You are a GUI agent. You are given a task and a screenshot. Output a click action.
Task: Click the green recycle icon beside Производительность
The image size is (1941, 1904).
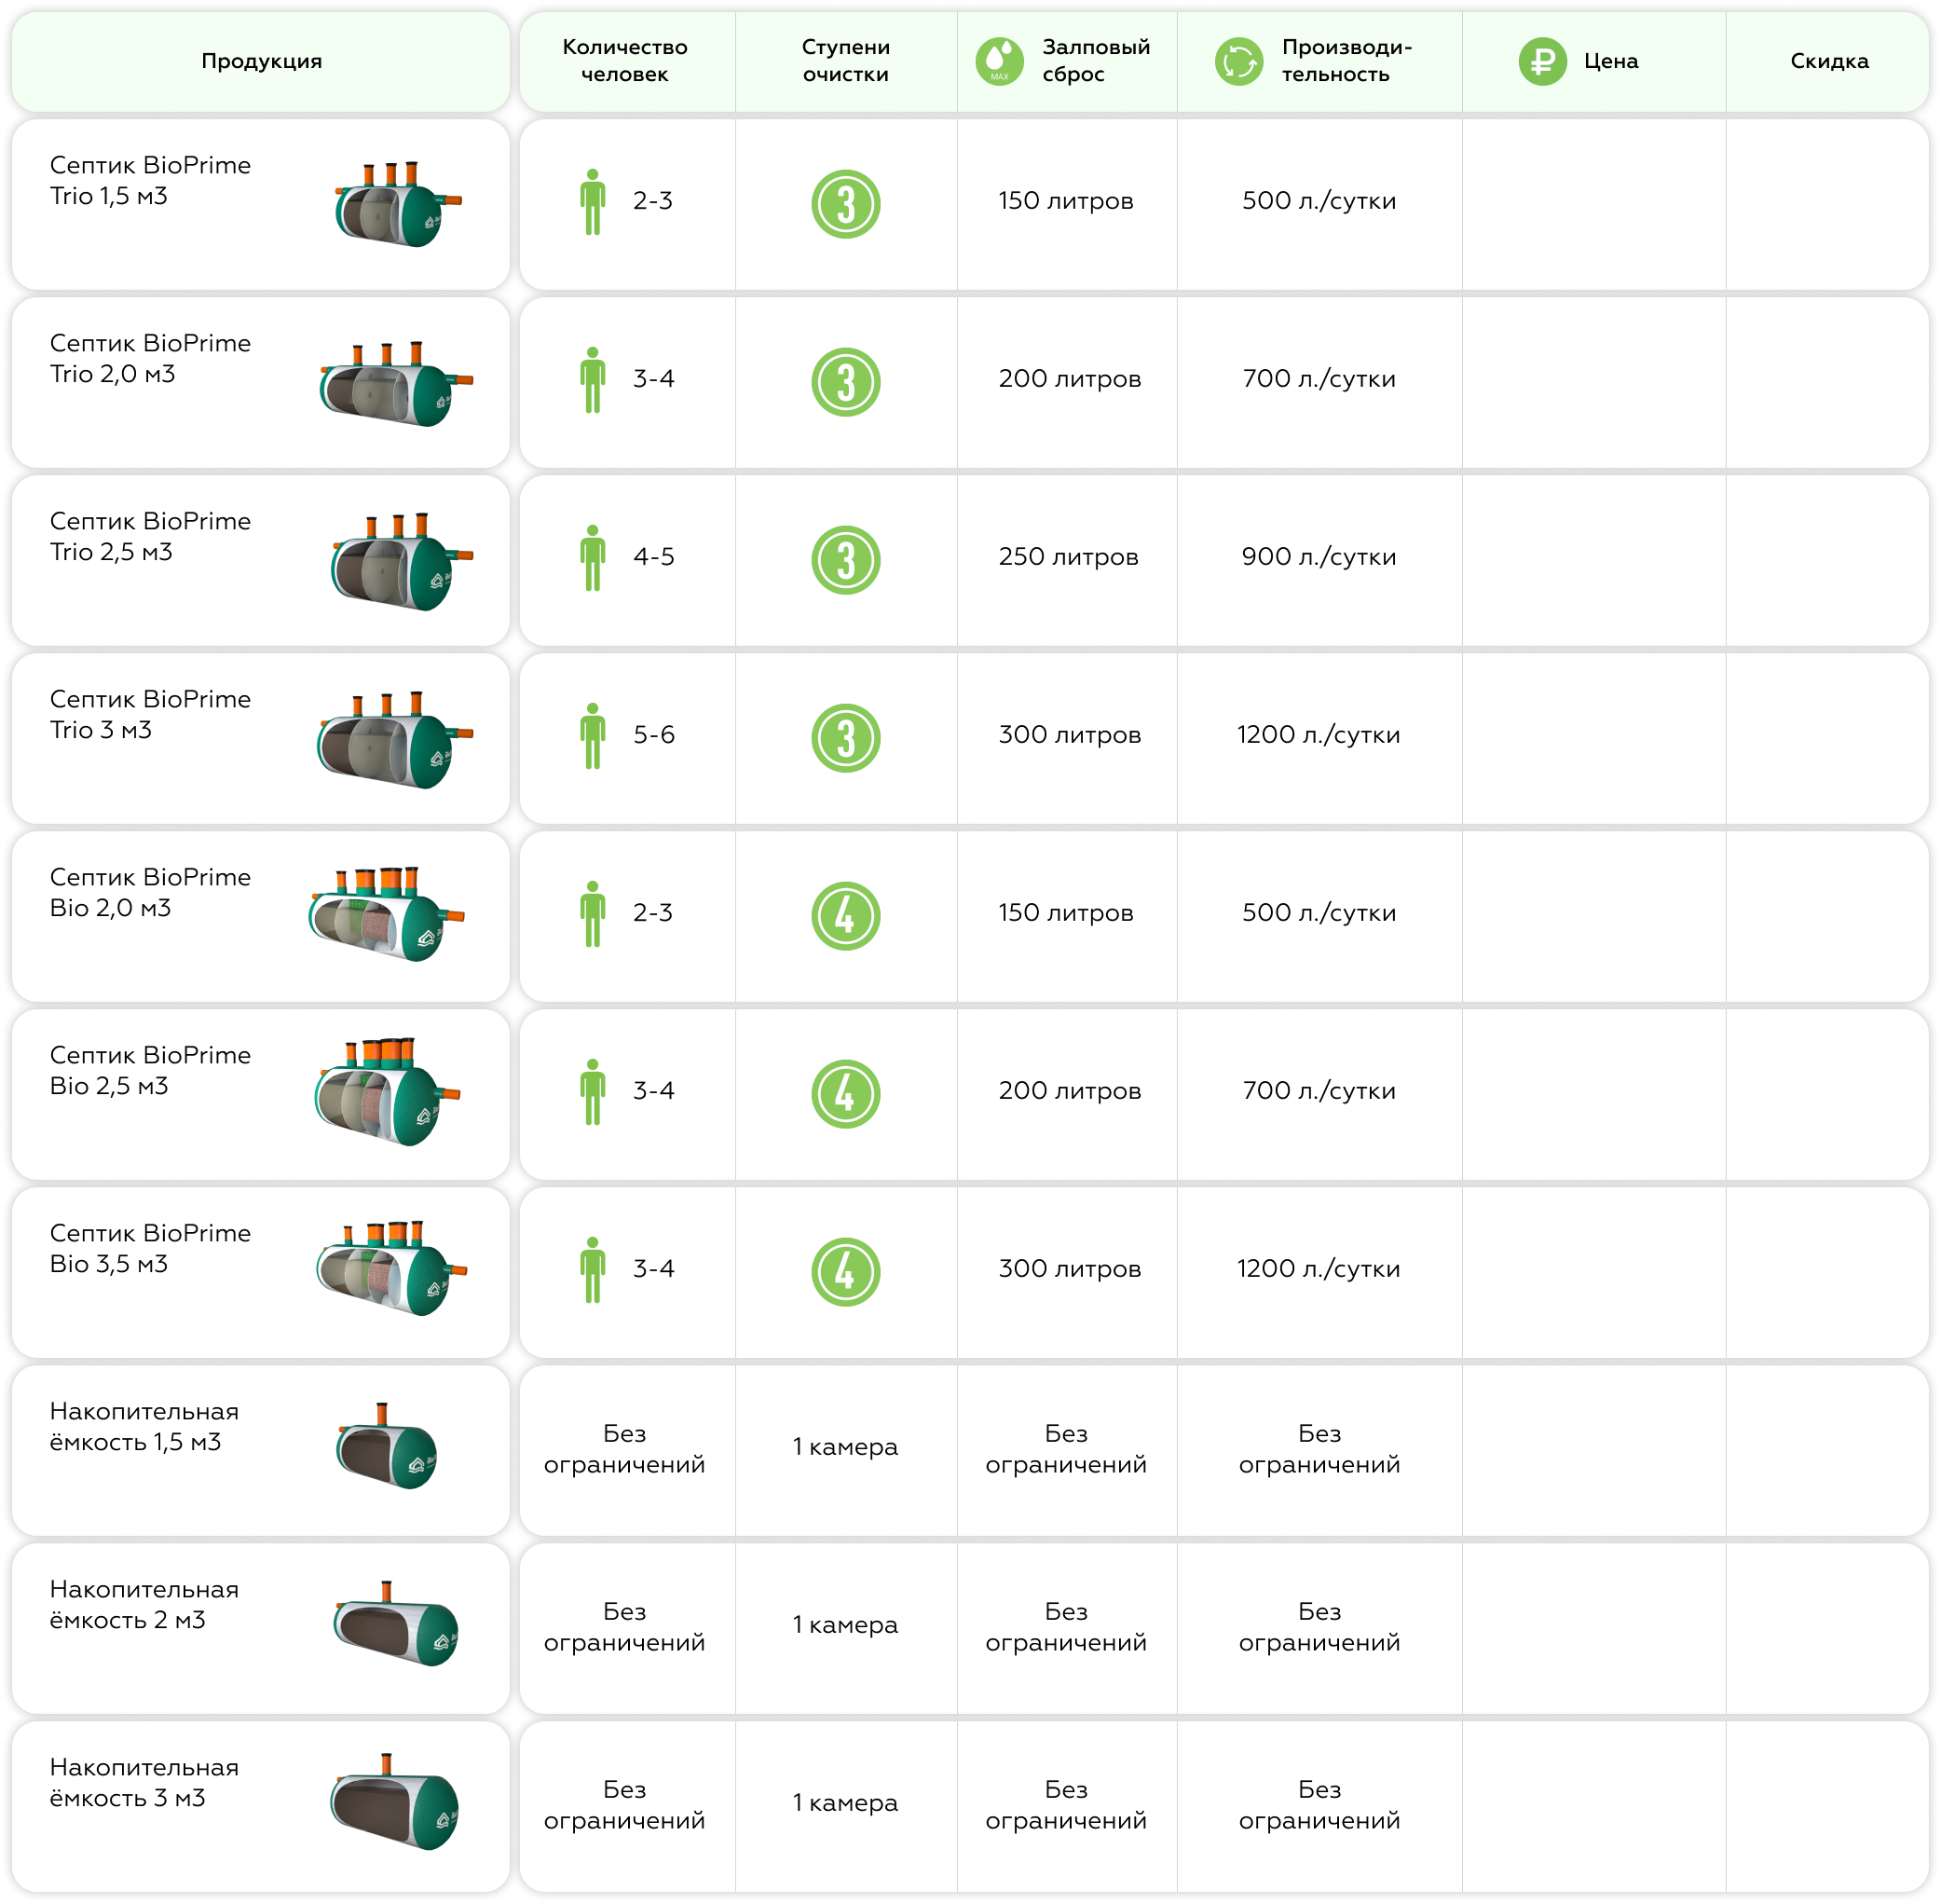click(1239, 62)
